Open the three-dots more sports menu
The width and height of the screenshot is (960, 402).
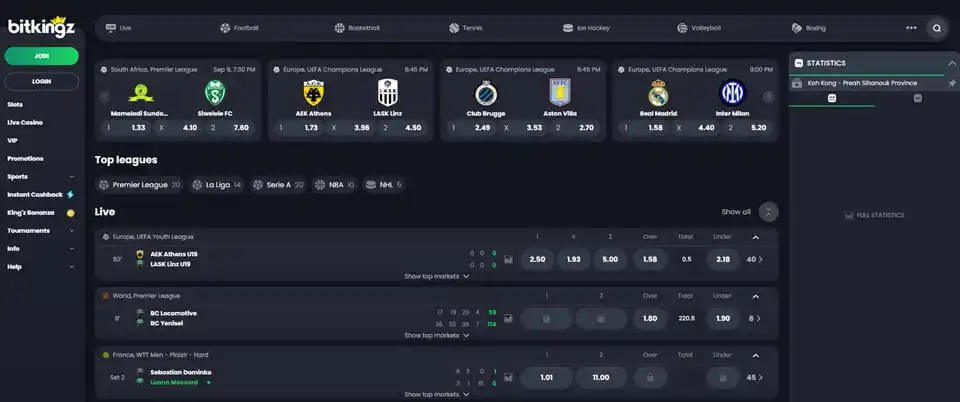point(911,28)
